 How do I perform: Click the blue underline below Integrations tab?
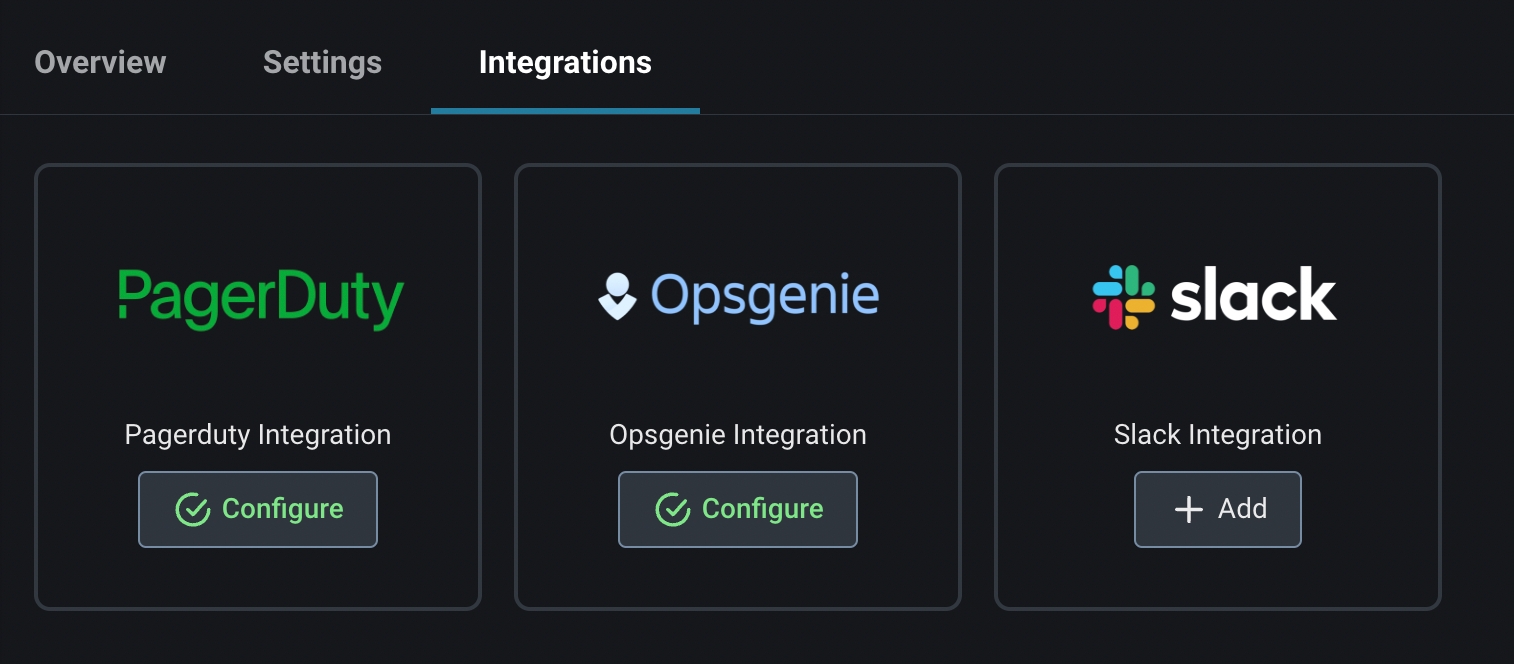[565, 111]
